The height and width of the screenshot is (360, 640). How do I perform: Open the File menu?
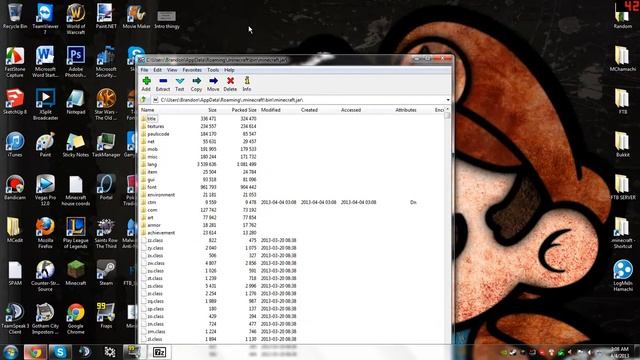[x=144, y=70]
